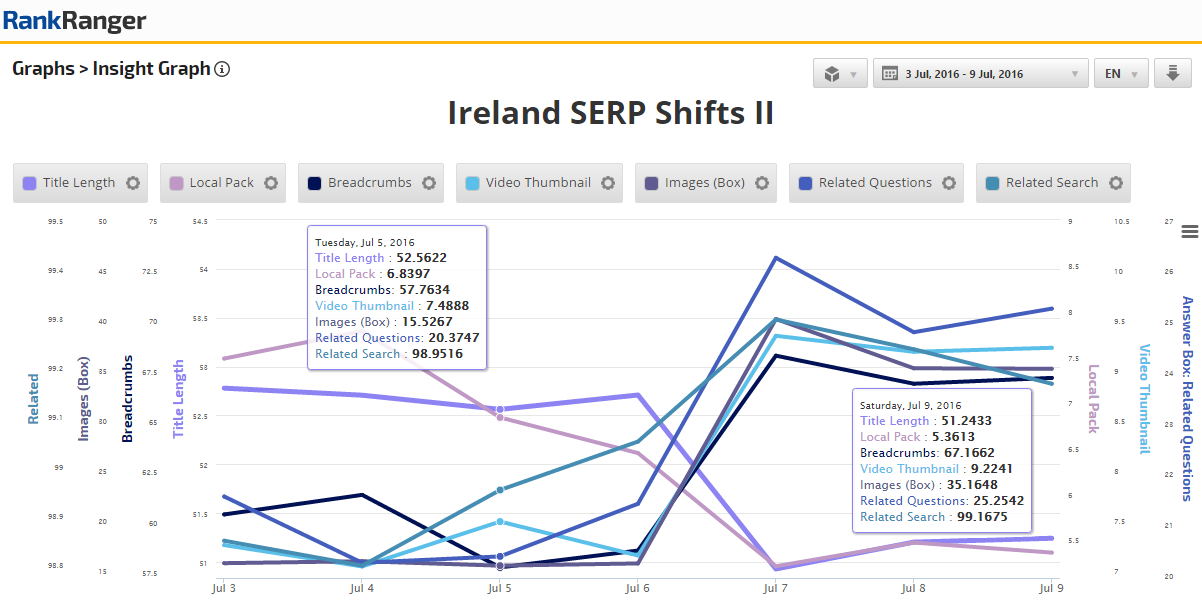1202x601 pixels.
Task: Click the Breadcrumbs gear icon
Action: coord(428,183)
